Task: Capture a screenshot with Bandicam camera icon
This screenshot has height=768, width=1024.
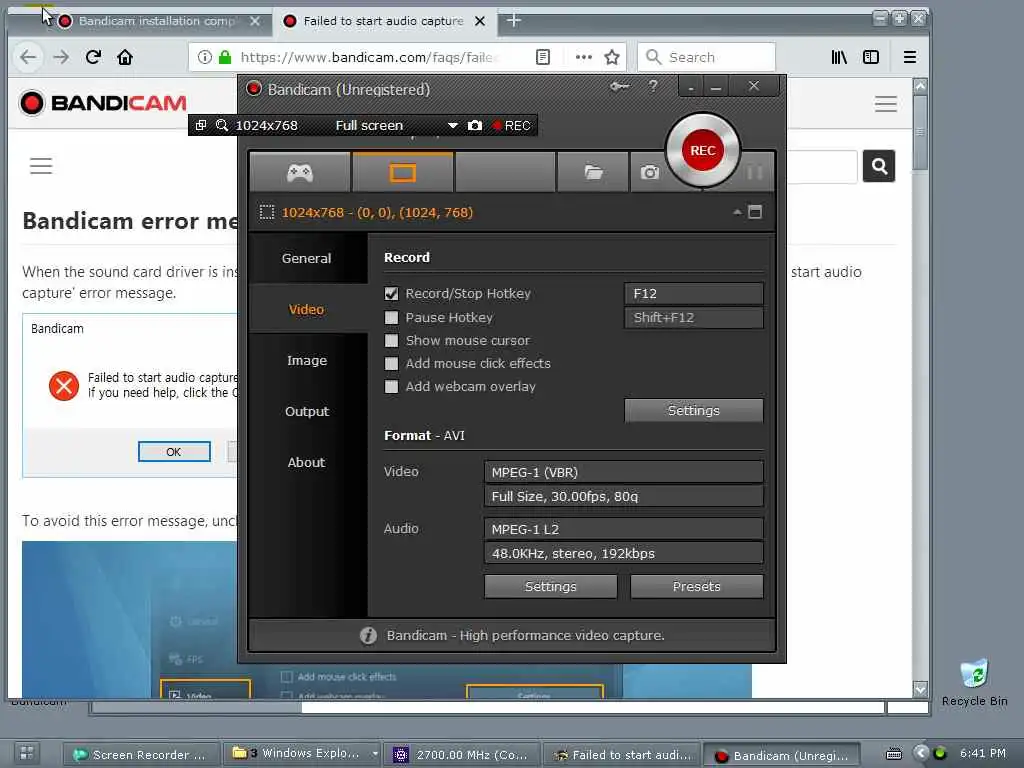Action: pyautogui.click(x=649, y=172)
